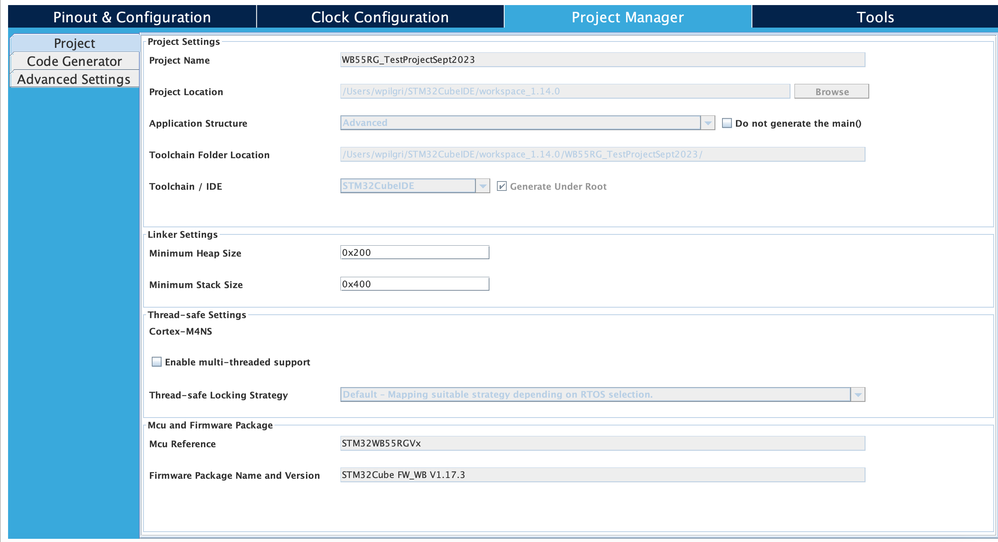Click the Project Name field
This screenshot has width=998, height=542.
point(602,60)
